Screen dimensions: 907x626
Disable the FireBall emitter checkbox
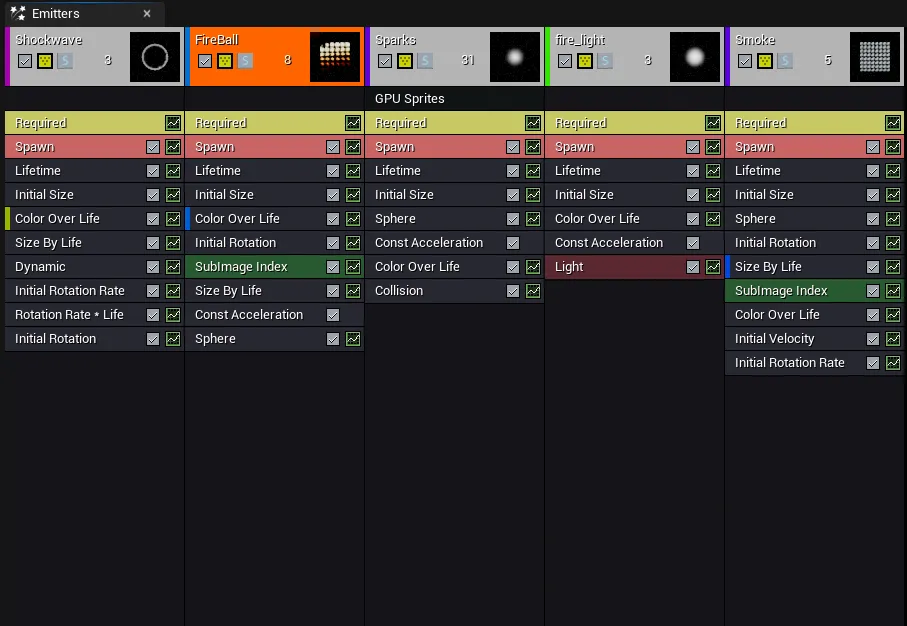coord(205,60)
